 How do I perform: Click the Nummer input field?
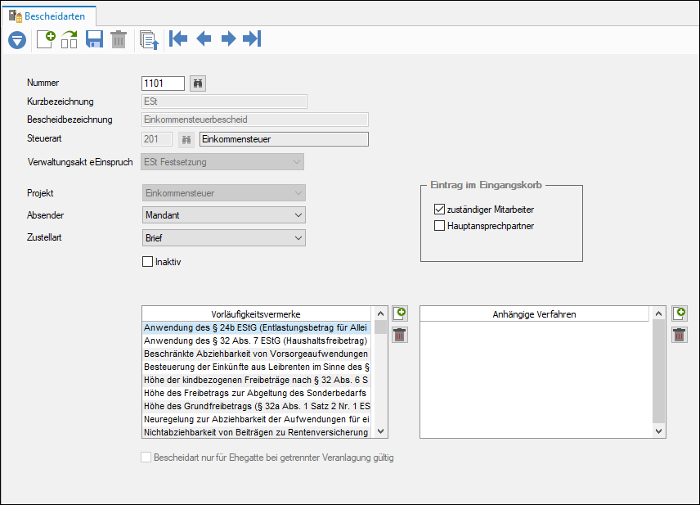163,83
